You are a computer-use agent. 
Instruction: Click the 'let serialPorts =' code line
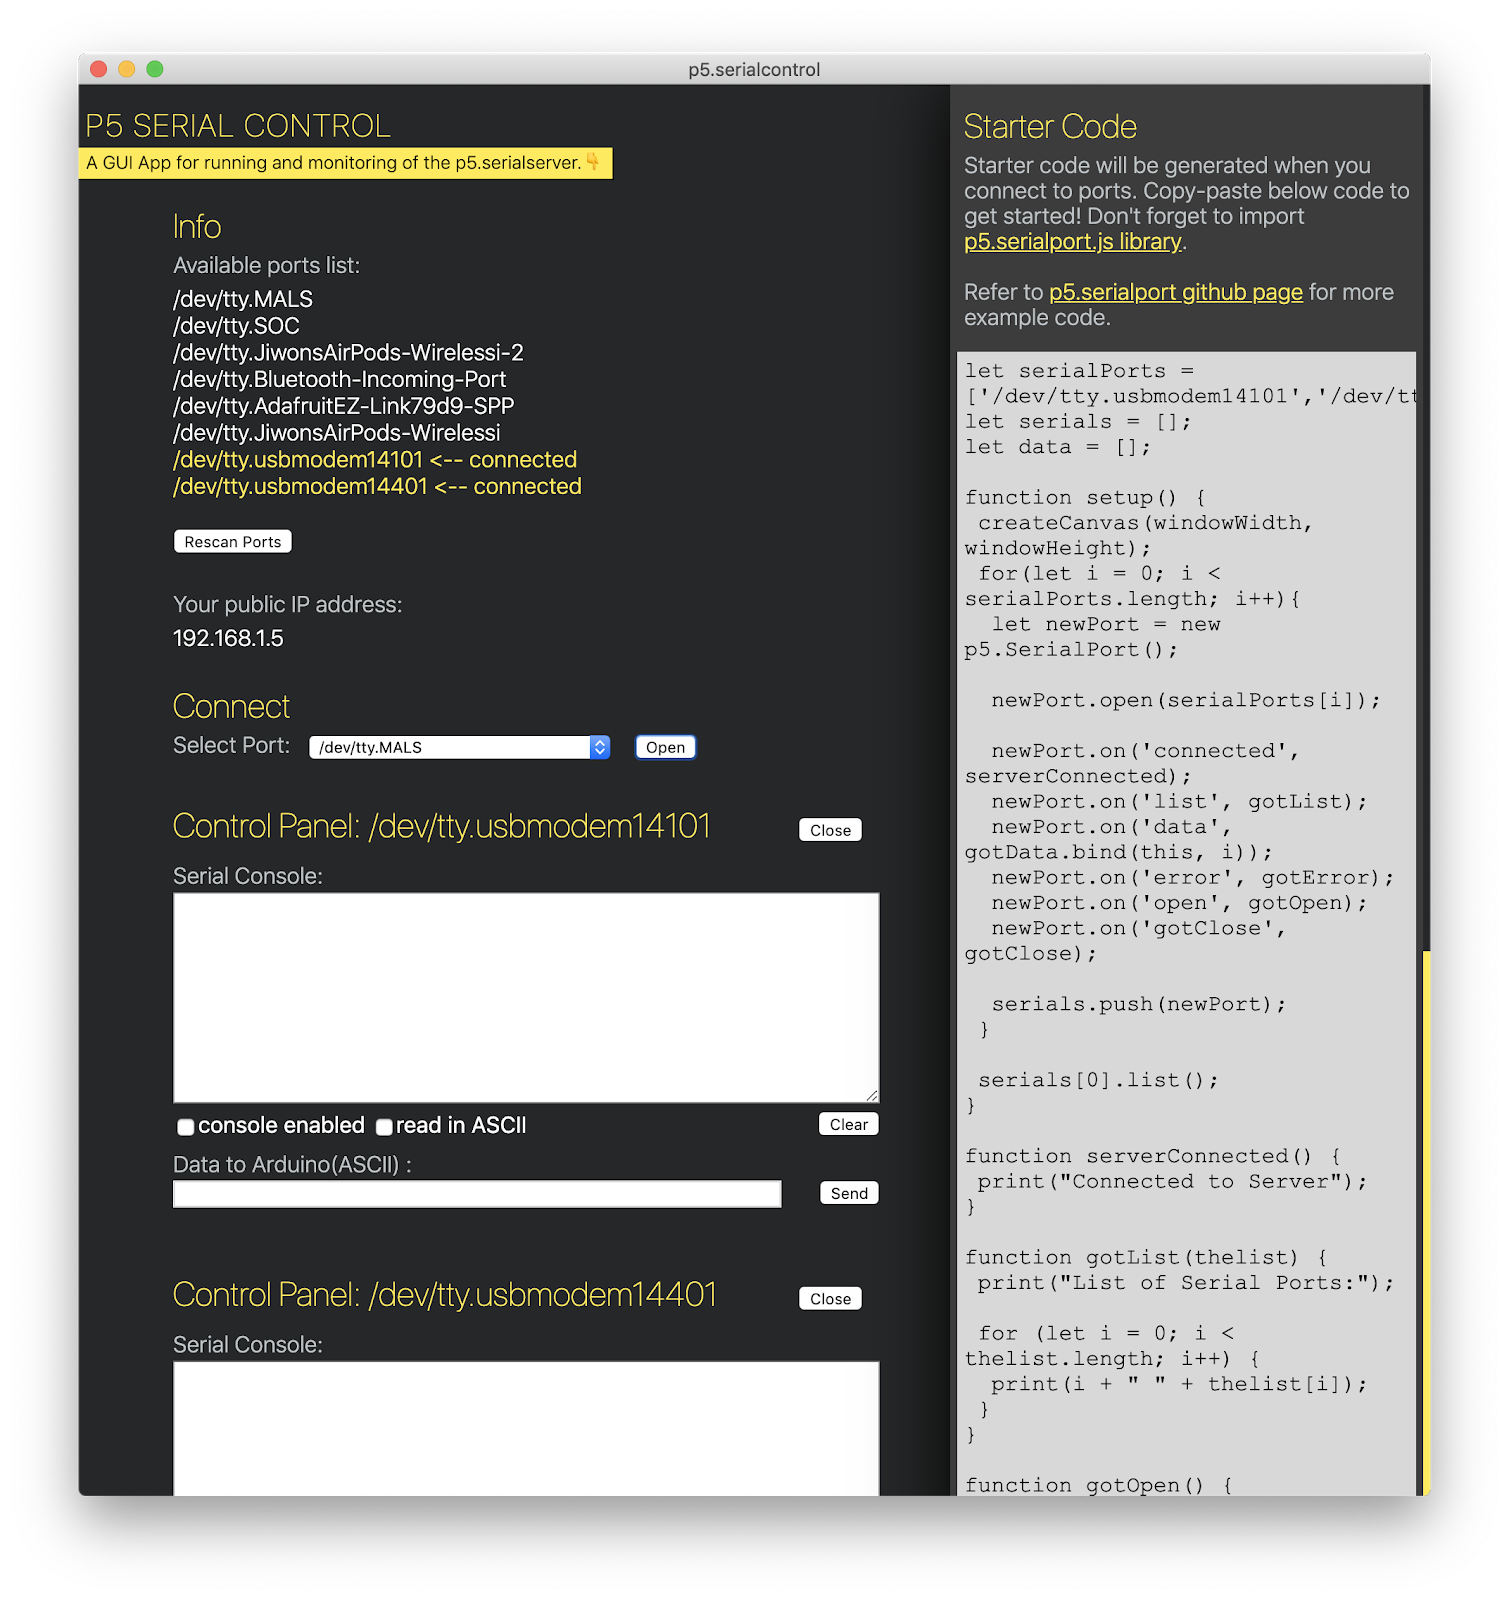click(x=1080, y=371)
